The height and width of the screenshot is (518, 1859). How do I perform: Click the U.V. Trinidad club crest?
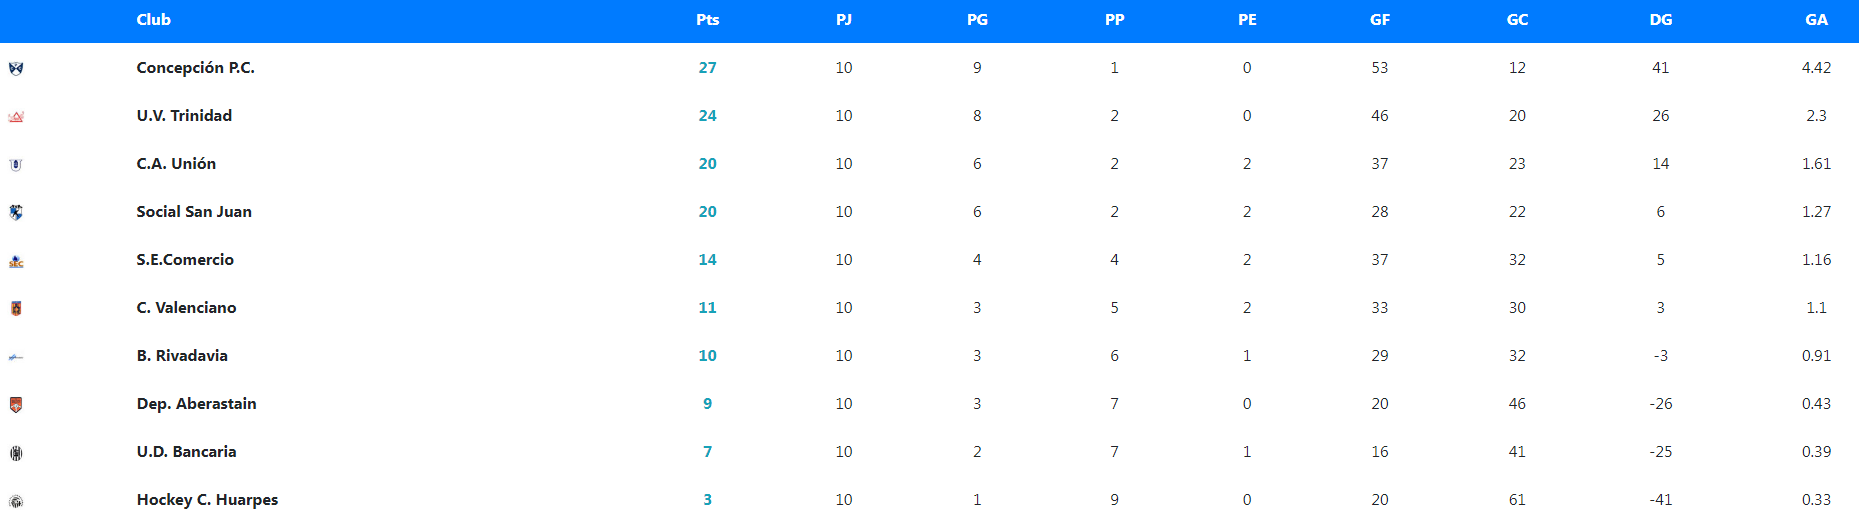16,116
